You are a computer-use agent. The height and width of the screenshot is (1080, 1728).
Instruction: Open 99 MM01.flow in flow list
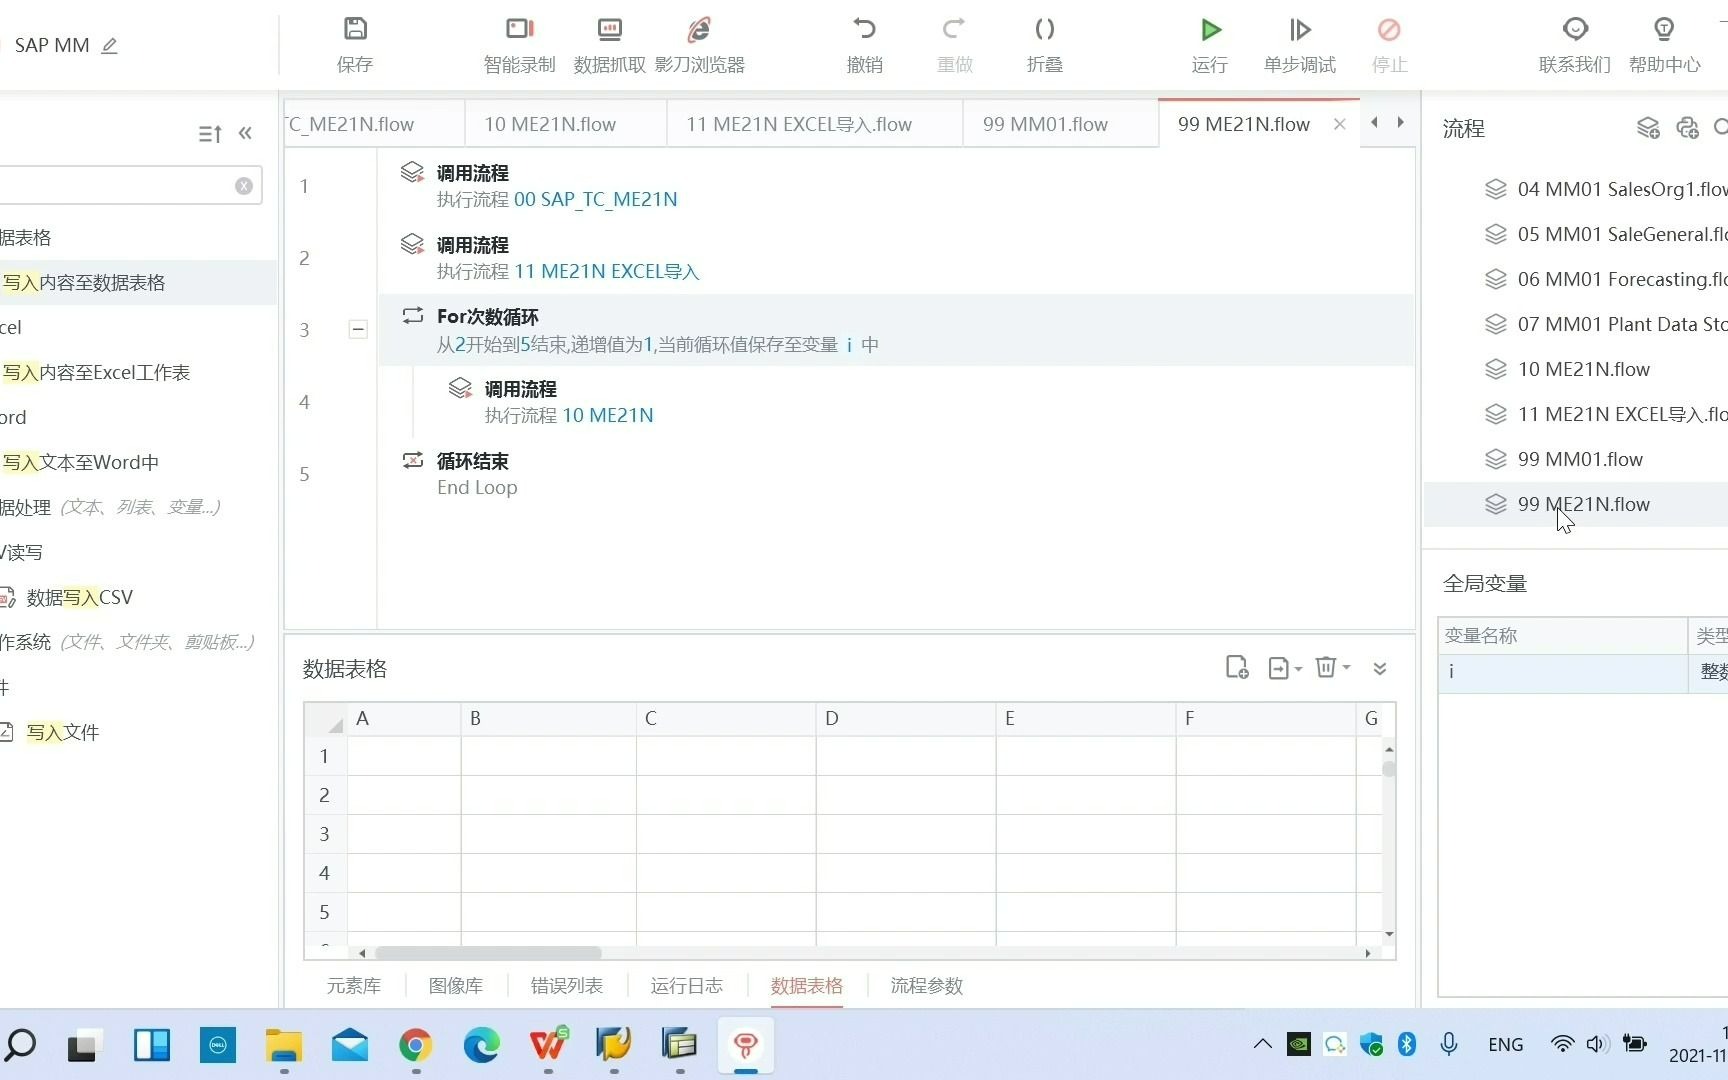(x=1580, y=459)
